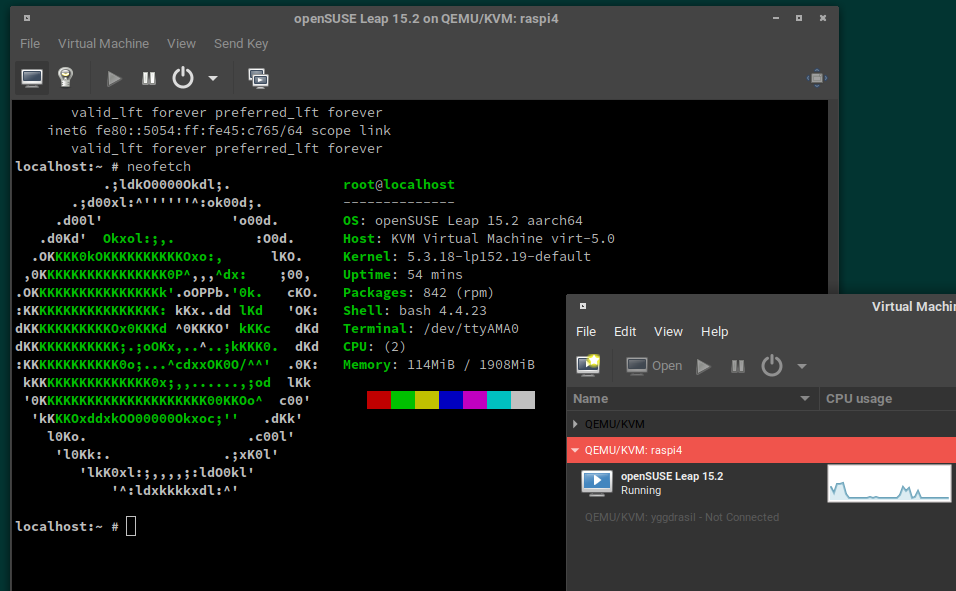Click the blue color block in neofetch
The height and width of the screenshot is (591, 956).
pos(451,400)
